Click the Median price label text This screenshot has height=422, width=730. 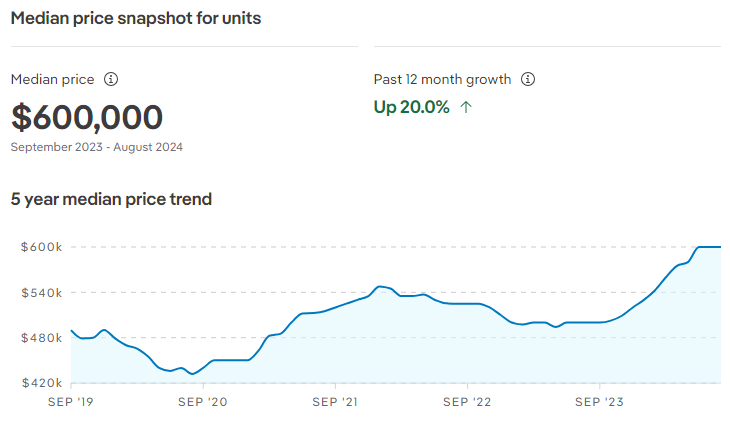(53, 80)
